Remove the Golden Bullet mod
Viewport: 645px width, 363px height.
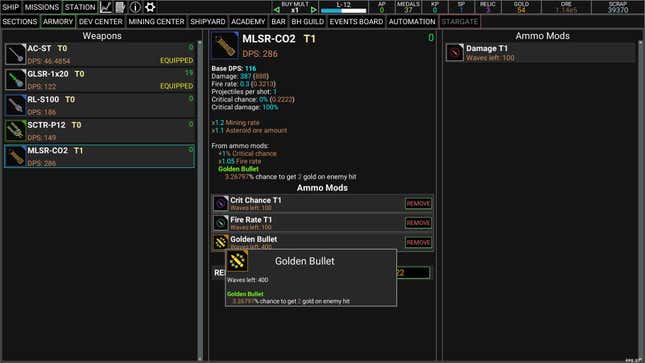pos(418,242)
